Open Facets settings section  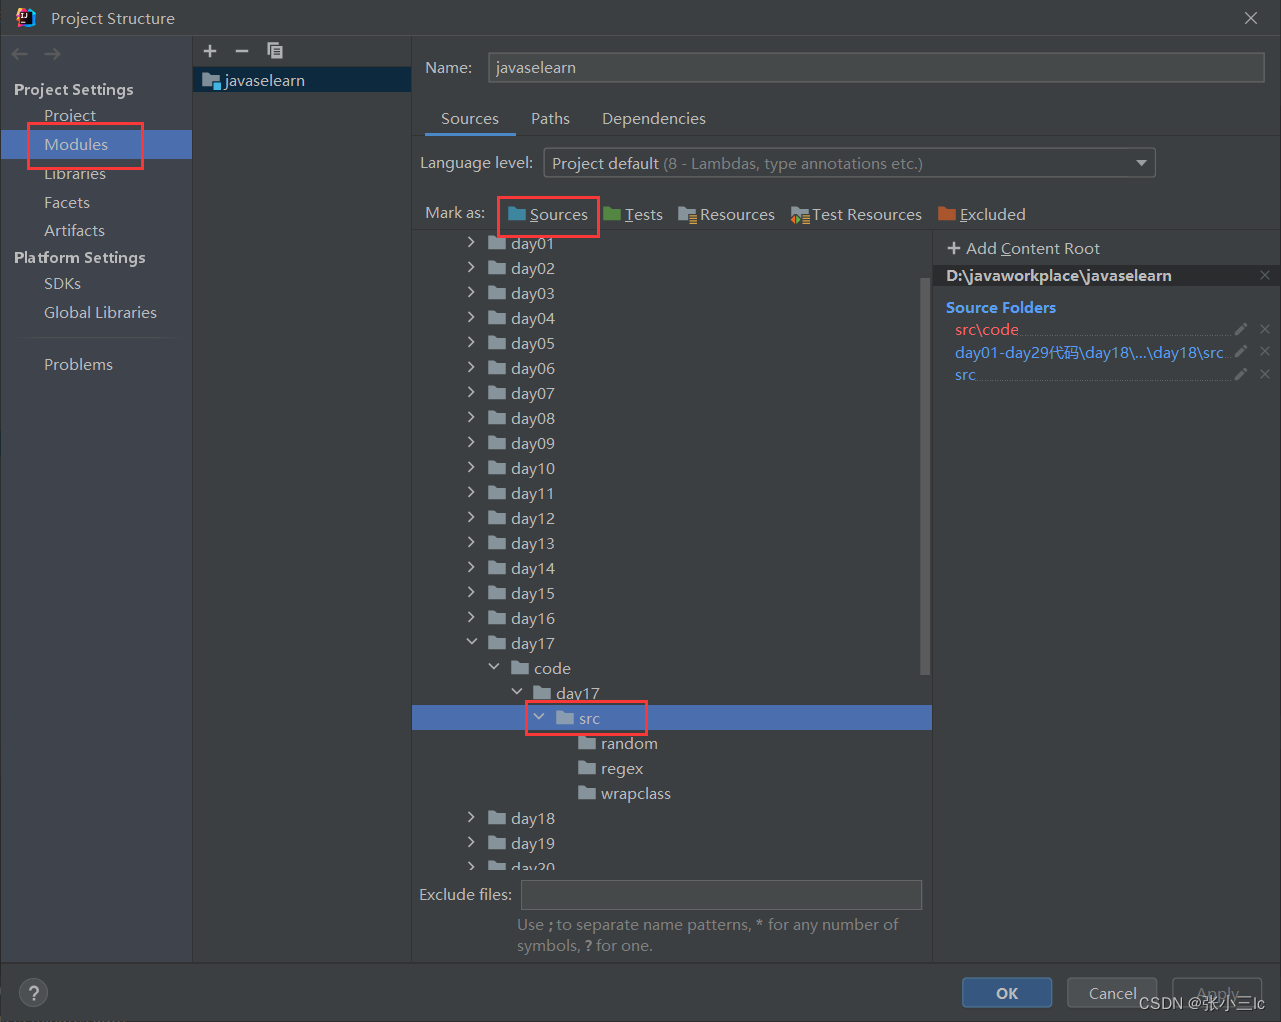[67, 202]
